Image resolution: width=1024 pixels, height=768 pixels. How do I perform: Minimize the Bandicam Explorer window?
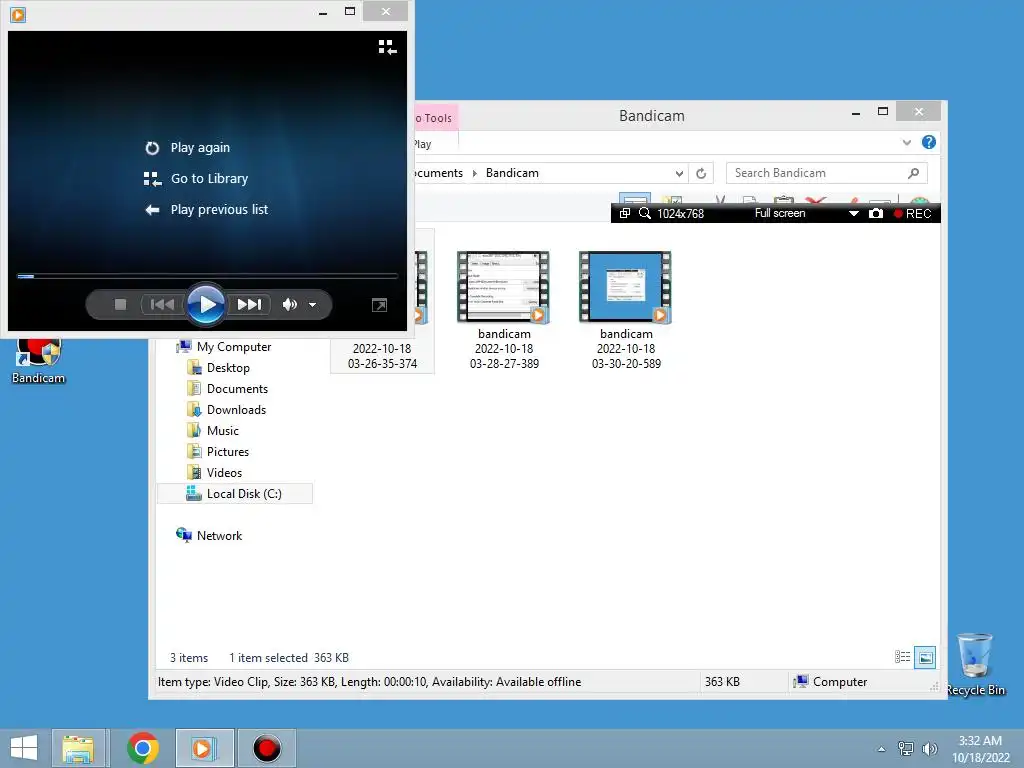[856, 113]
